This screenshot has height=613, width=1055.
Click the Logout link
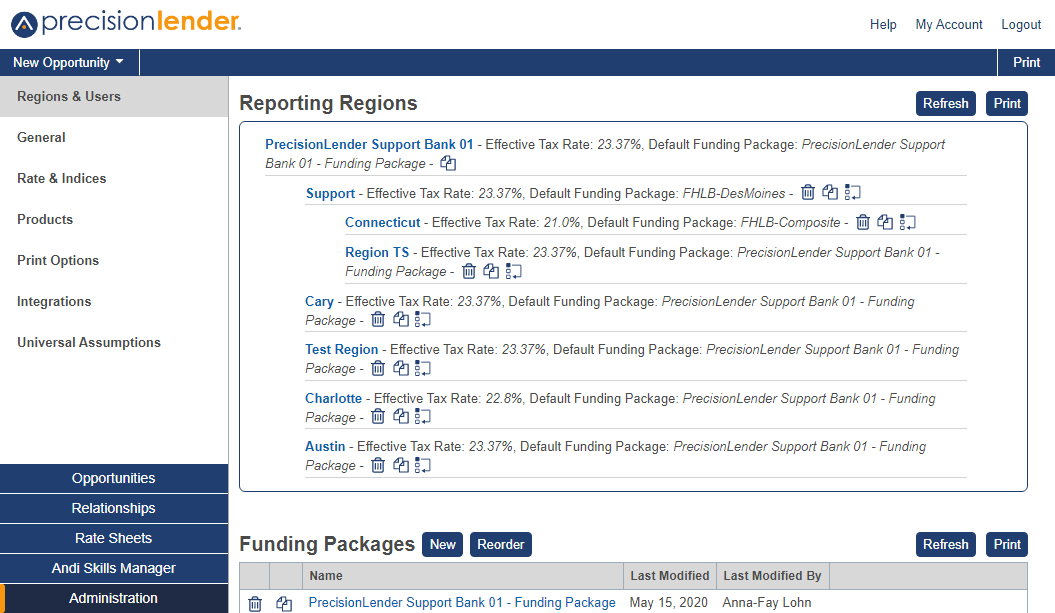coord(1021,24)
